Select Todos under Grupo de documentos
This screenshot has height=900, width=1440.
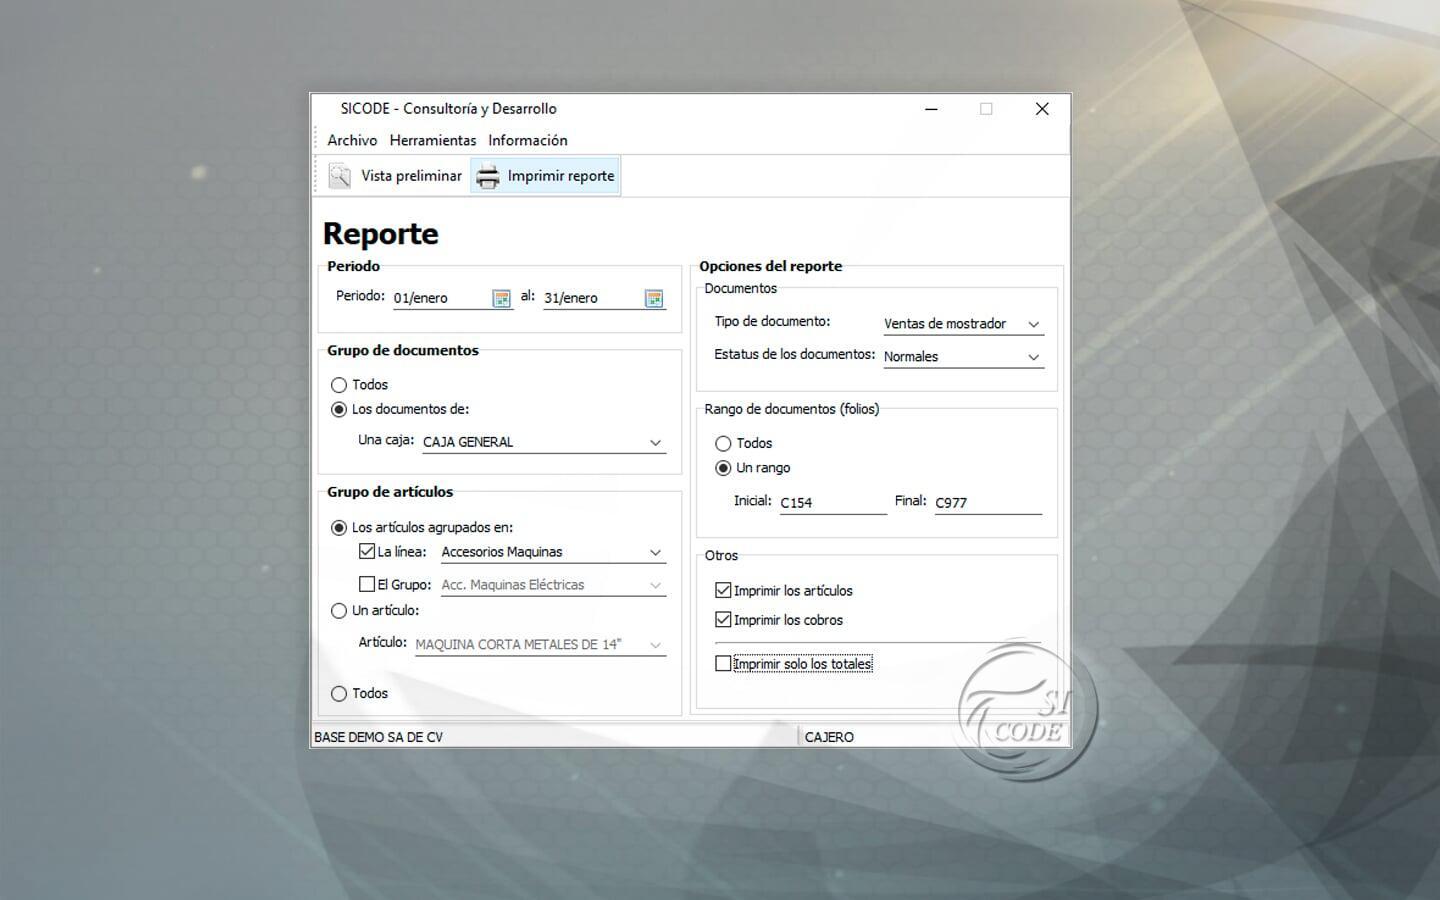339,385
